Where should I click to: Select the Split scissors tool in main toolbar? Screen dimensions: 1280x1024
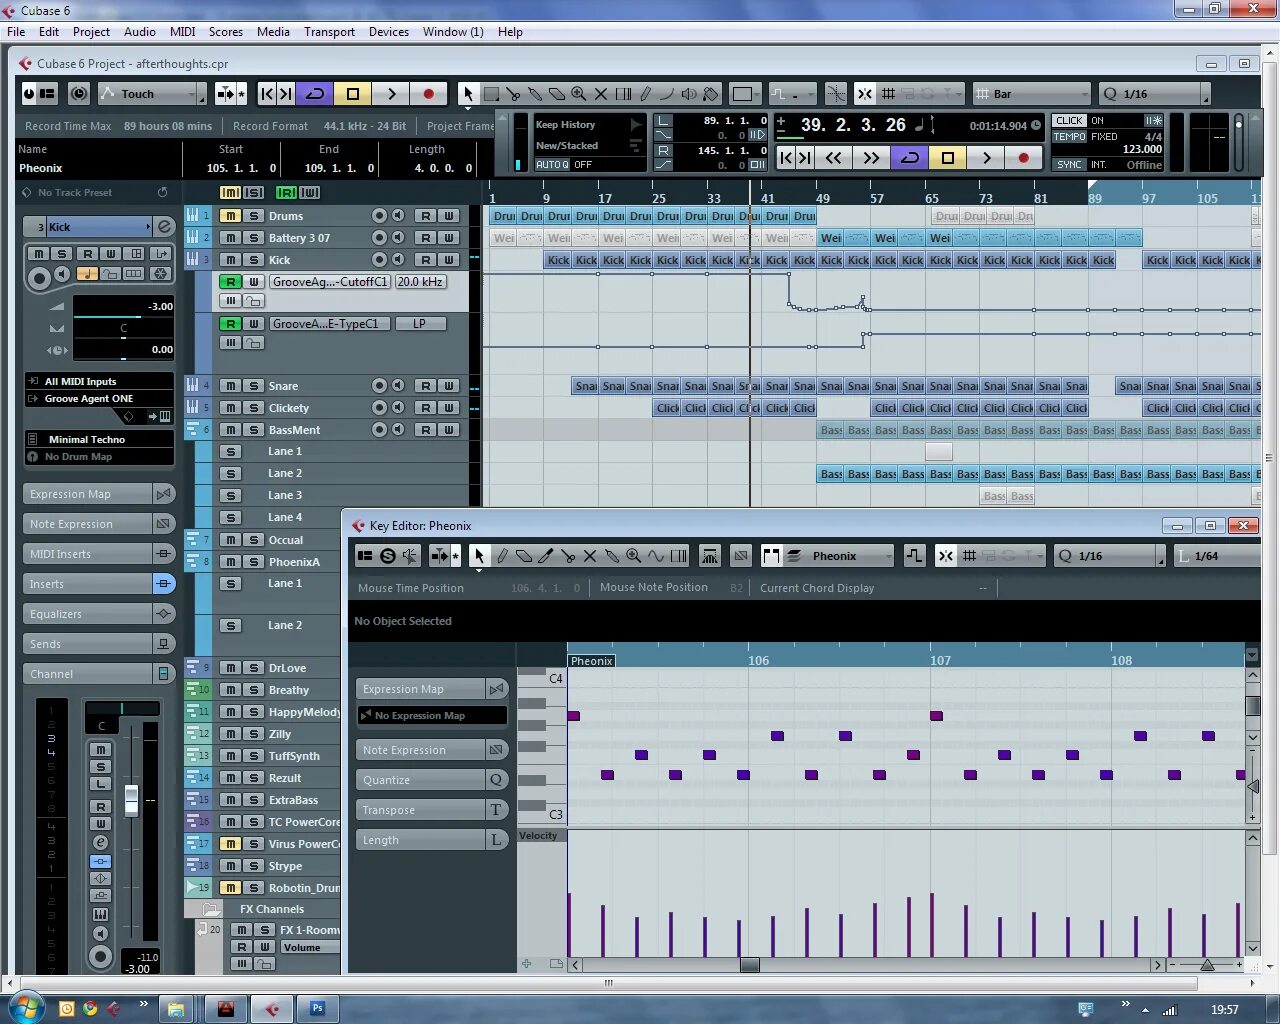(x=513, y=94)
